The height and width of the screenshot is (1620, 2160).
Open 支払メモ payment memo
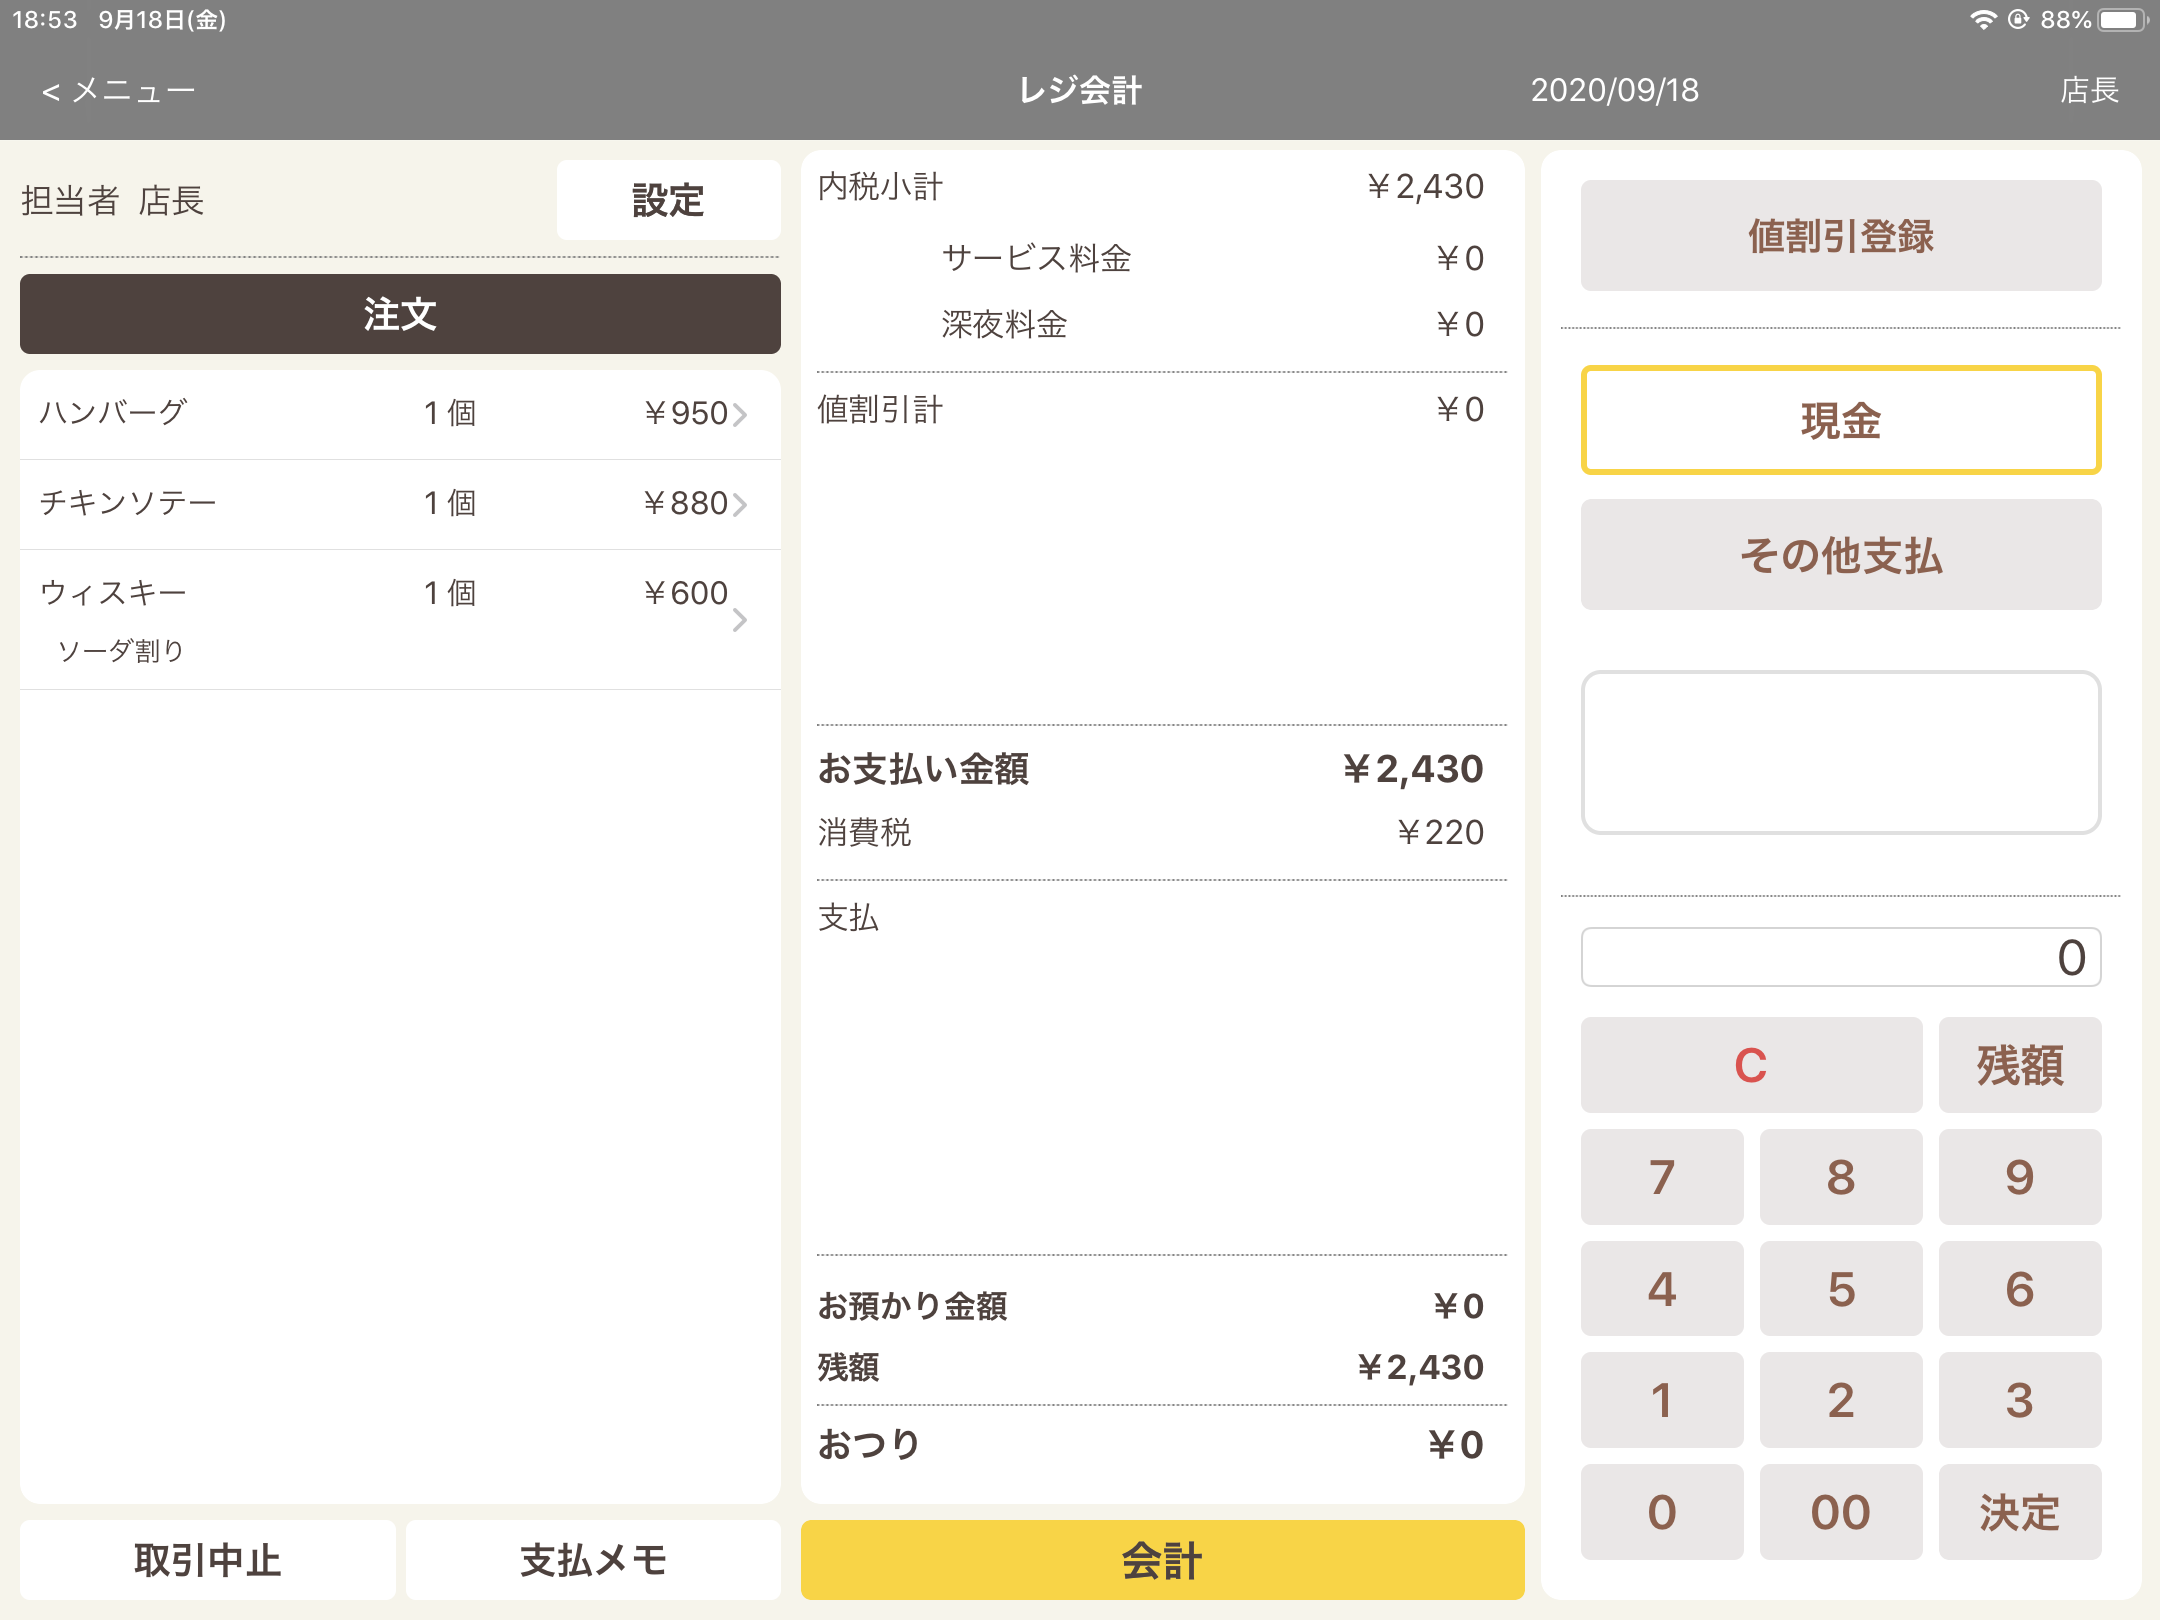pyautogui.click(x=593, y=1560)
